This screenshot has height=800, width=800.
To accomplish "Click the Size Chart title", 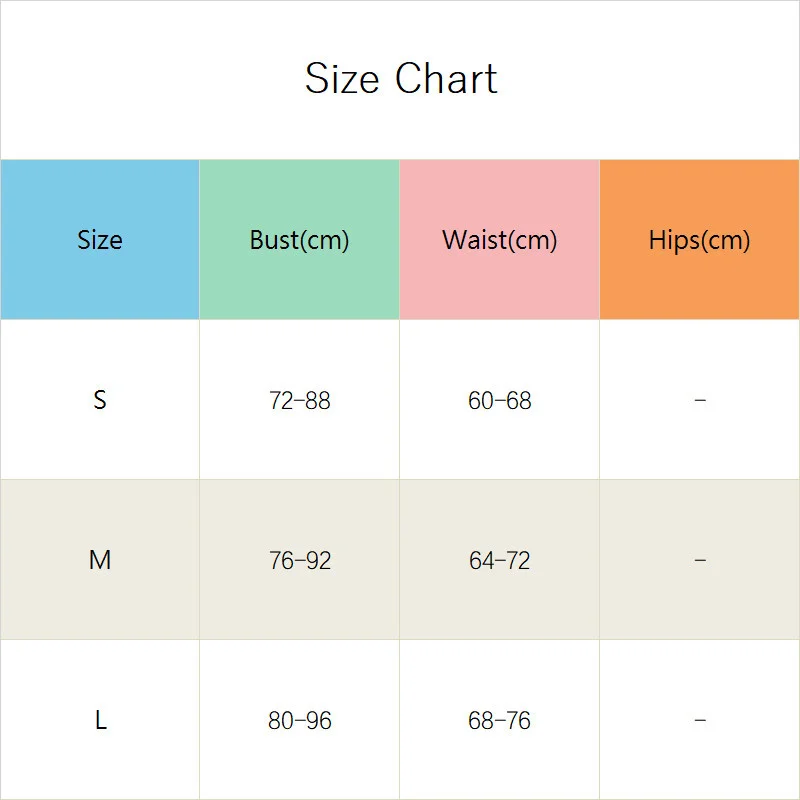I will (400, 79).
